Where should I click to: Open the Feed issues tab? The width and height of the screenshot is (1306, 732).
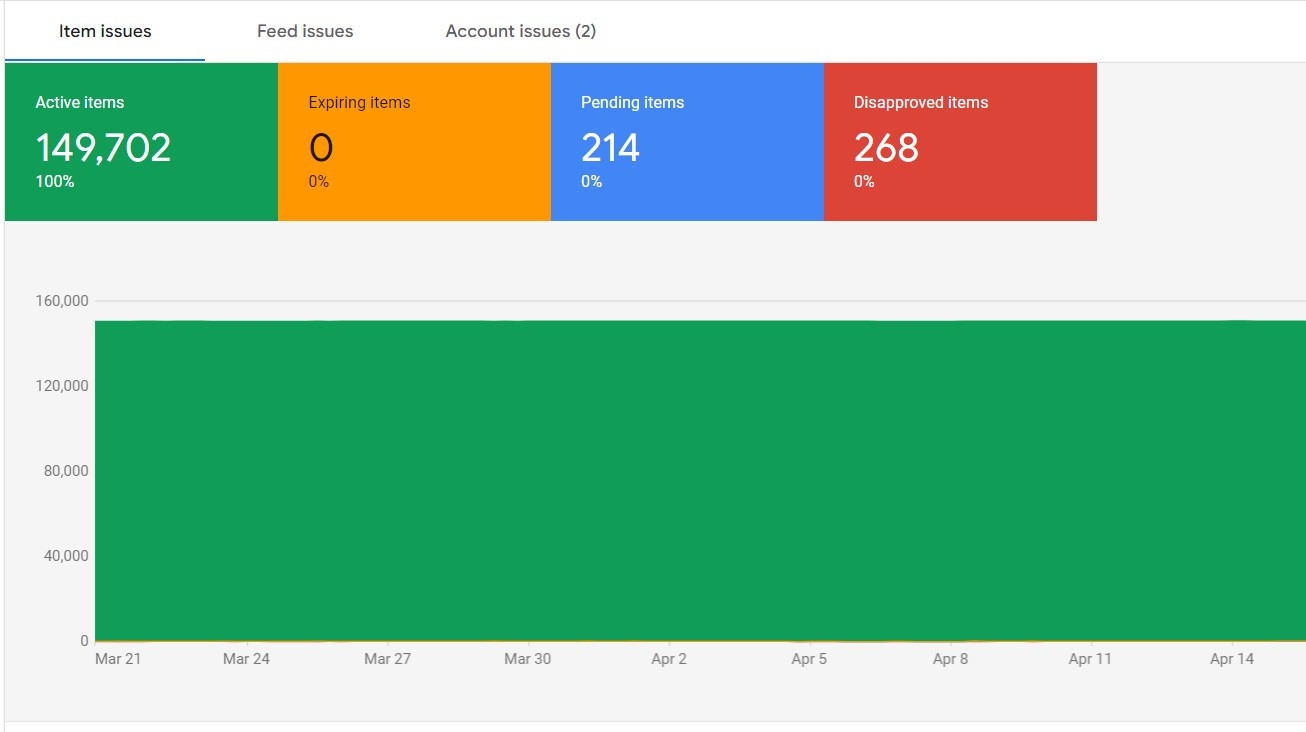coord(305,31)
